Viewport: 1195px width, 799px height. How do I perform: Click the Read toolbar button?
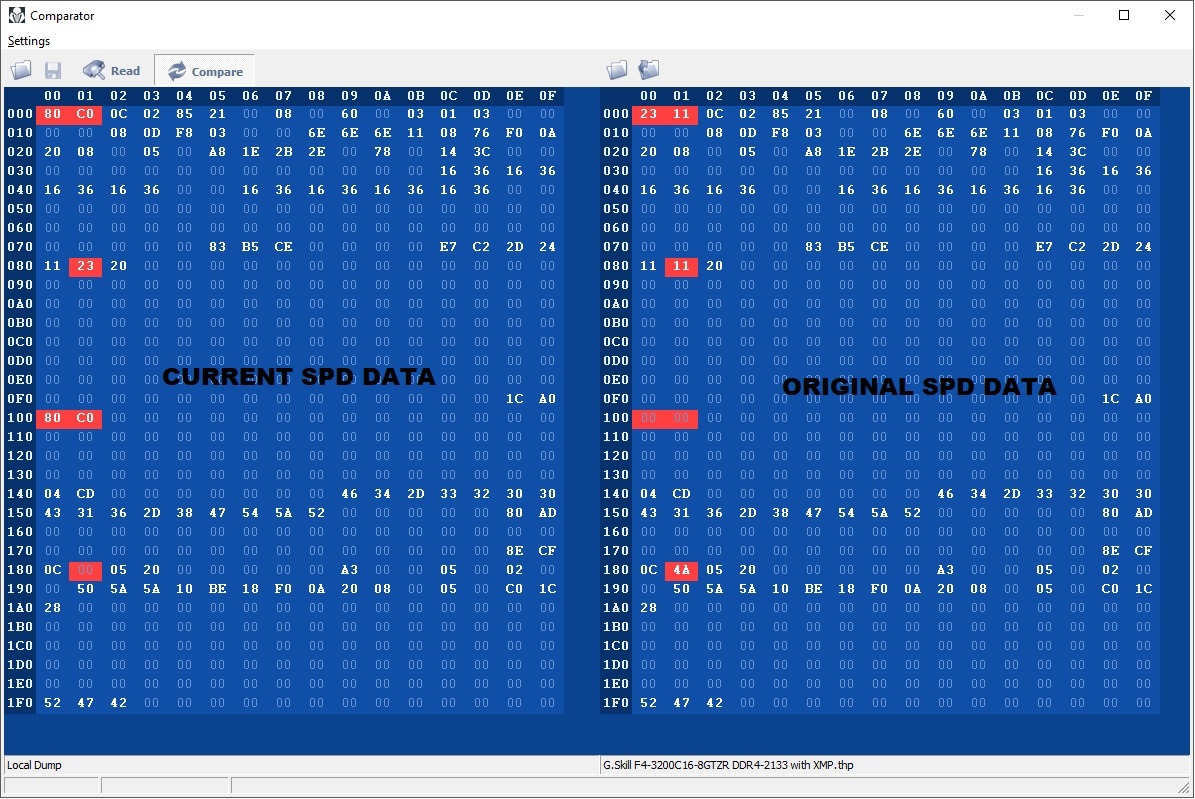coord(112,70)
